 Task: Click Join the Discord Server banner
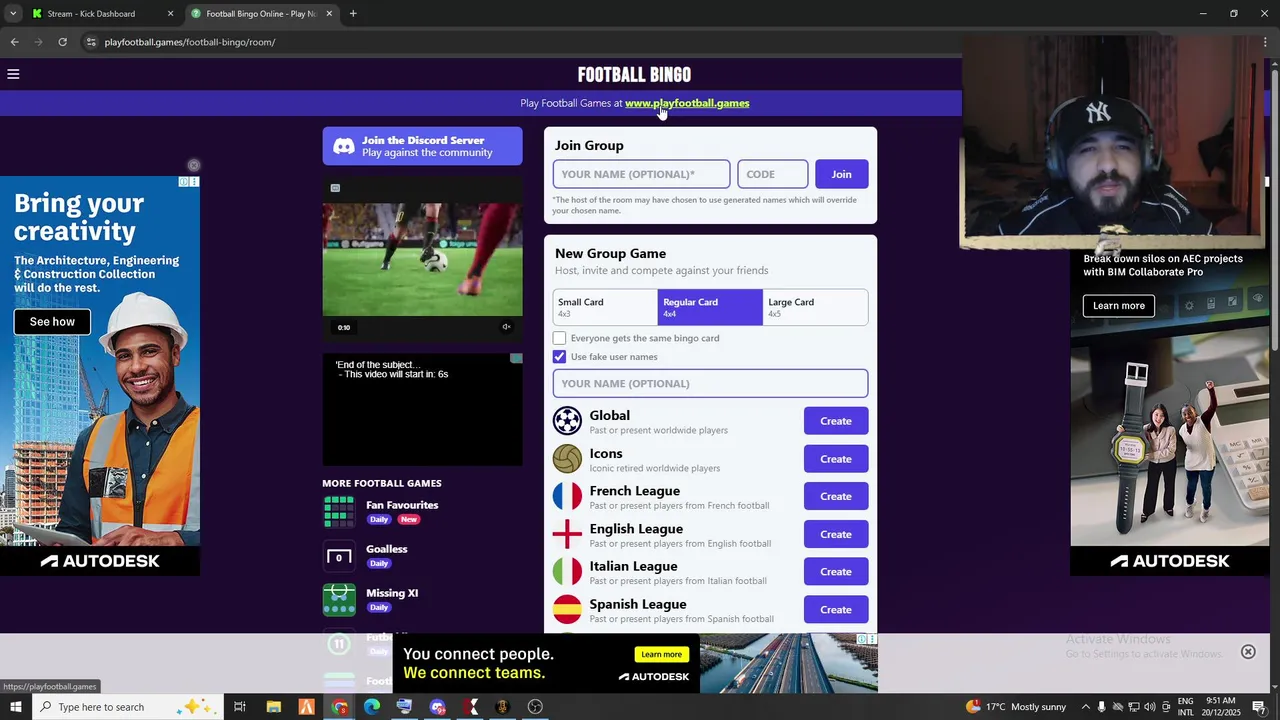point(422,146)
